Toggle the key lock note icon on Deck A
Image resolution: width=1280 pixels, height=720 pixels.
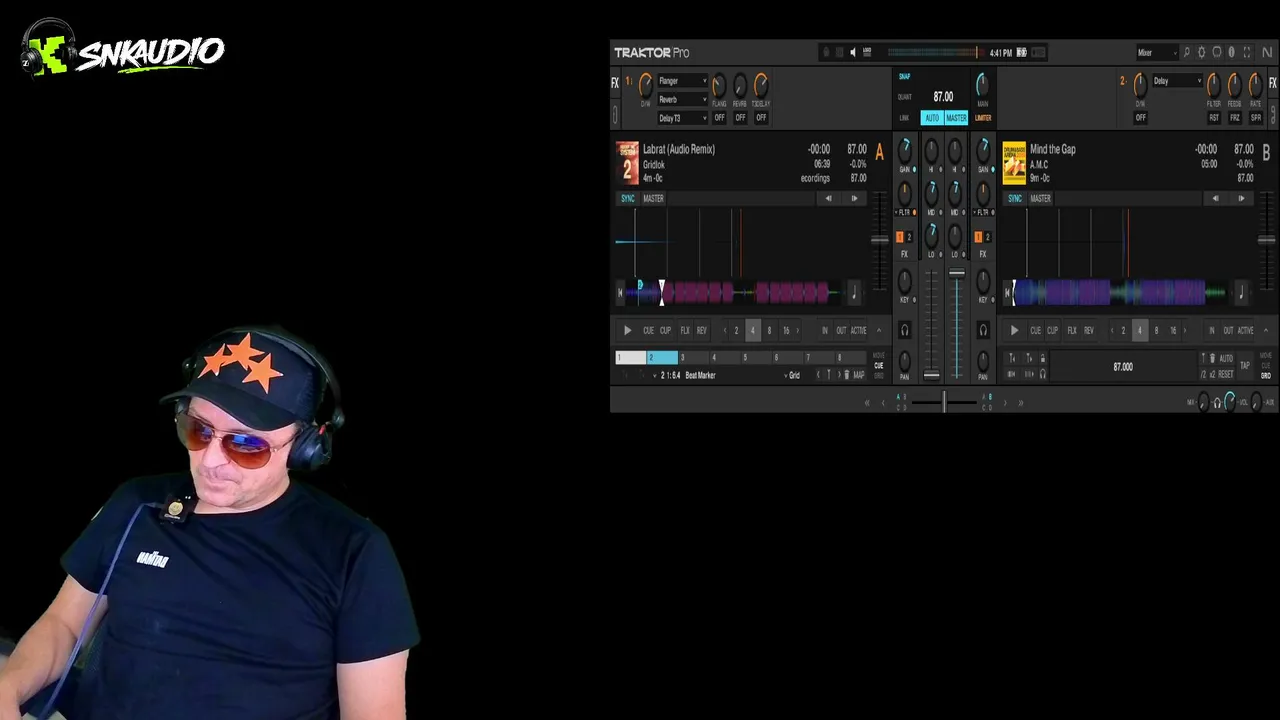click(853, 292)
